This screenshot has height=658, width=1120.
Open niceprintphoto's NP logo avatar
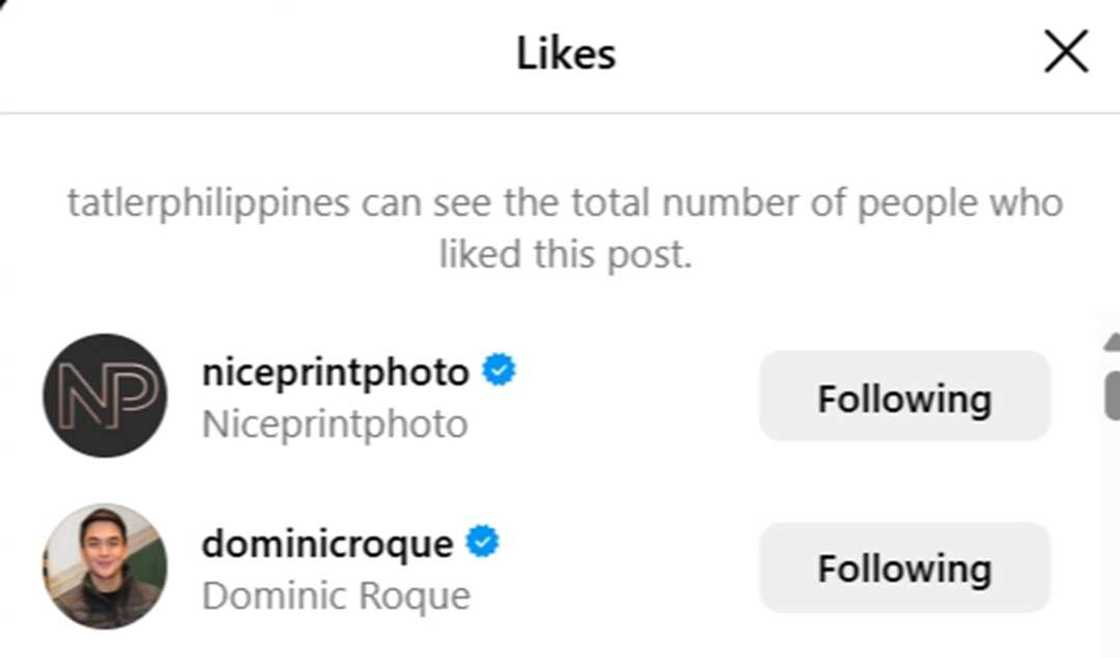tap(105, 396)
